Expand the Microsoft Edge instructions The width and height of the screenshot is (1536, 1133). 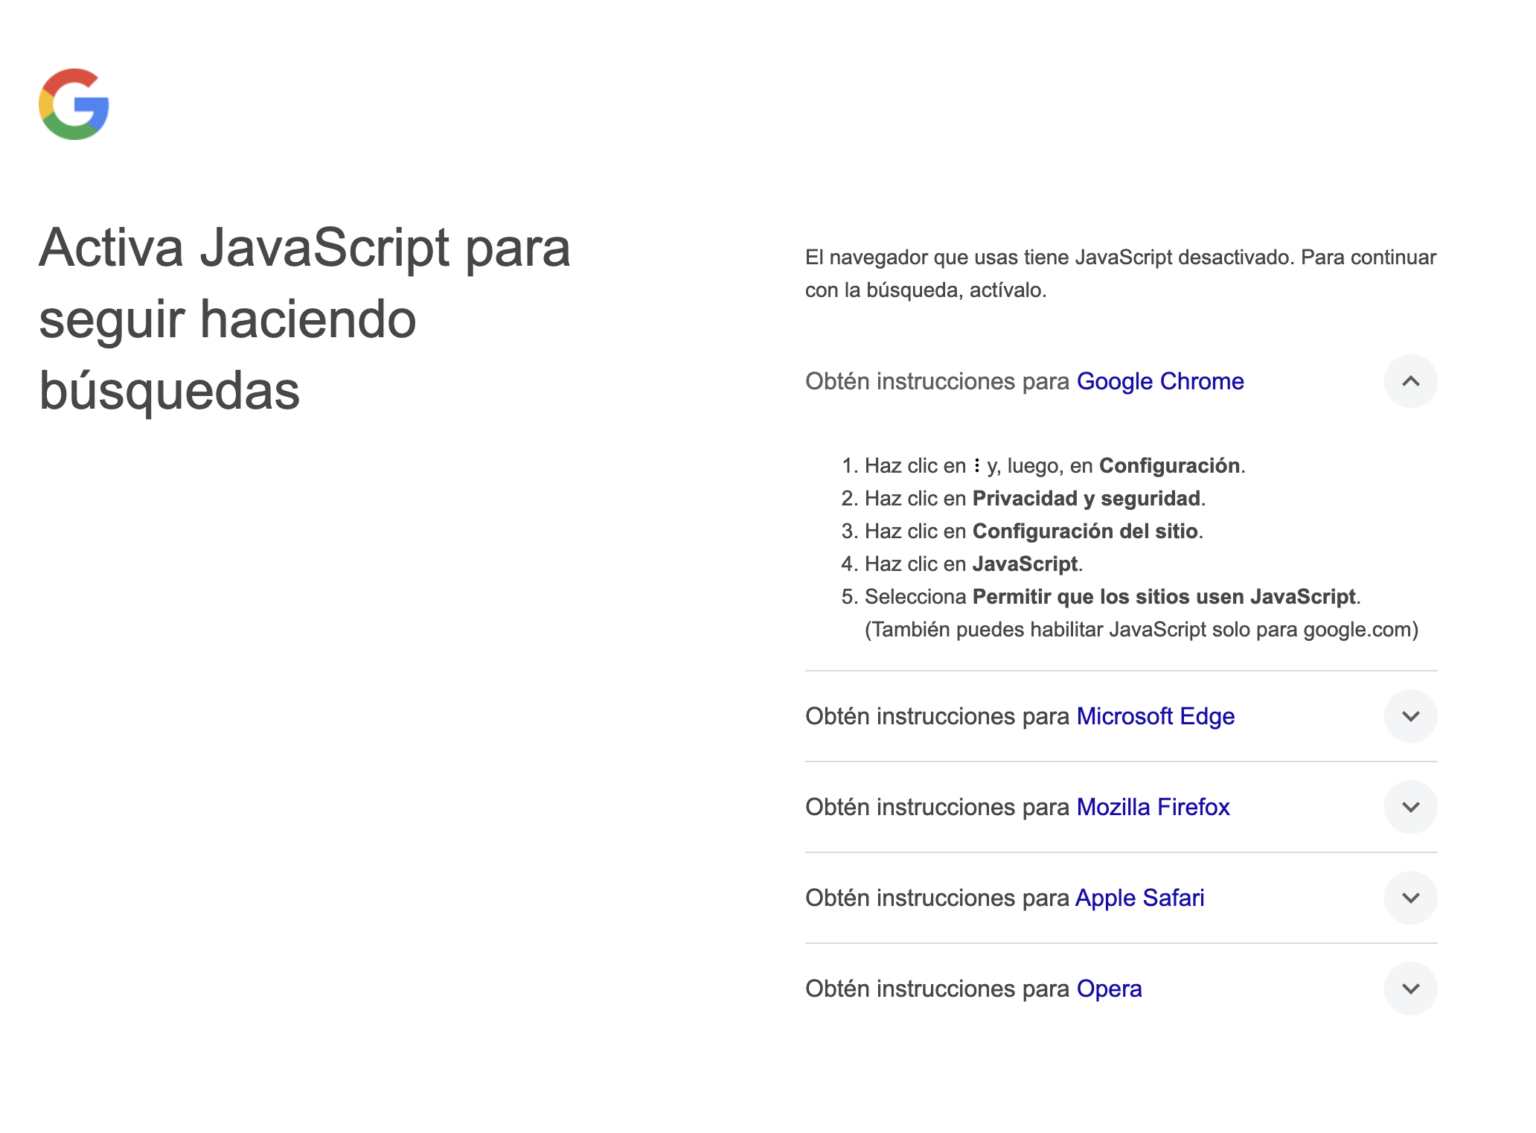tap(1410, 716)
